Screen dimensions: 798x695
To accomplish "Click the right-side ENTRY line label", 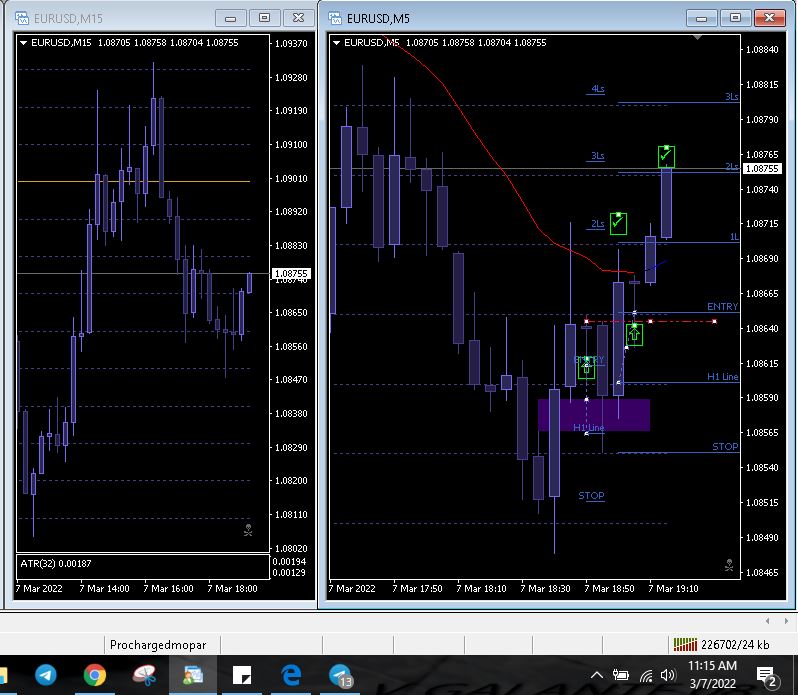I will [722, 306].
